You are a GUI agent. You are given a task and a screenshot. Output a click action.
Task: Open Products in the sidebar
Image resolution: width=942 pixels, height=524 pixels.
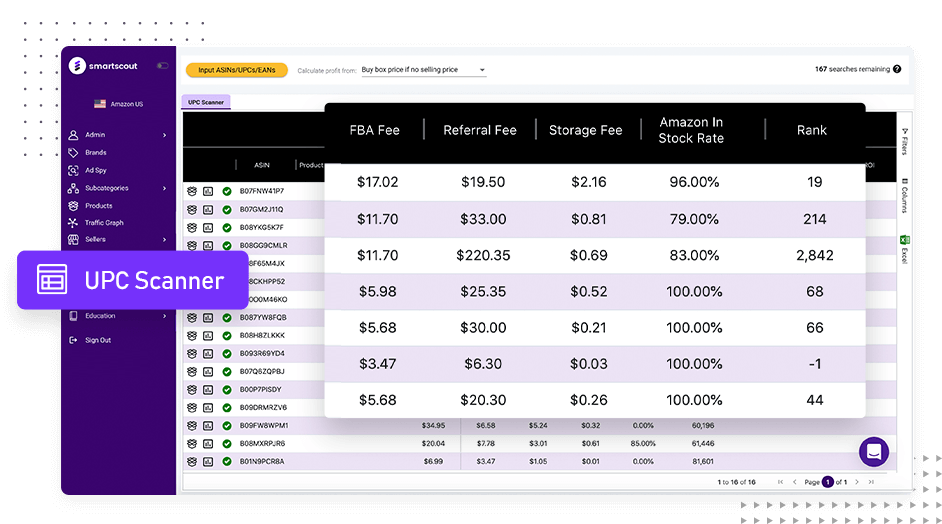[99, 206]
